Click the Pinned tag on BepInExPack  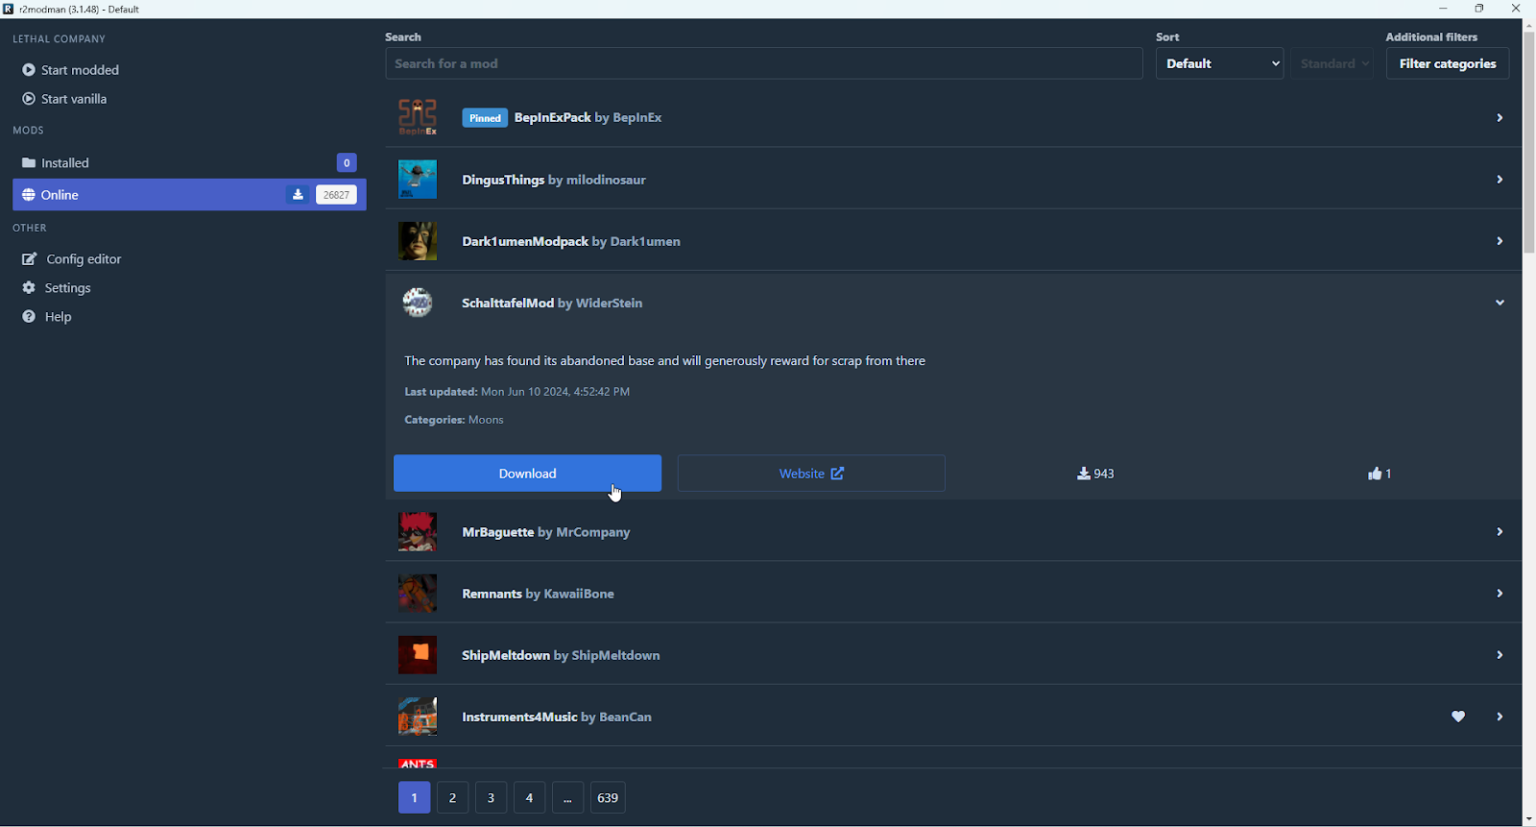click(485, 118)
